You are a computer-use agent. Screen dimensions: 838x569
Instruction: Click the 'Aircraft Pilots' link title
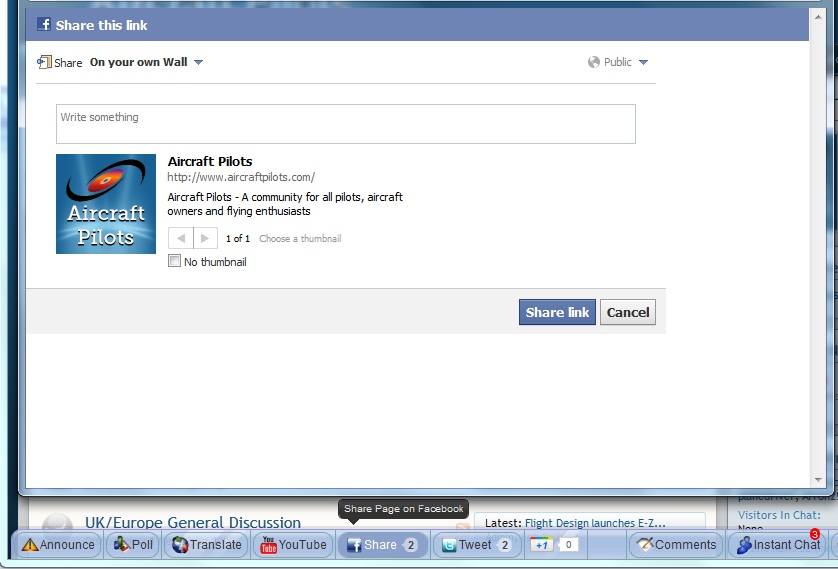point(210,161)
